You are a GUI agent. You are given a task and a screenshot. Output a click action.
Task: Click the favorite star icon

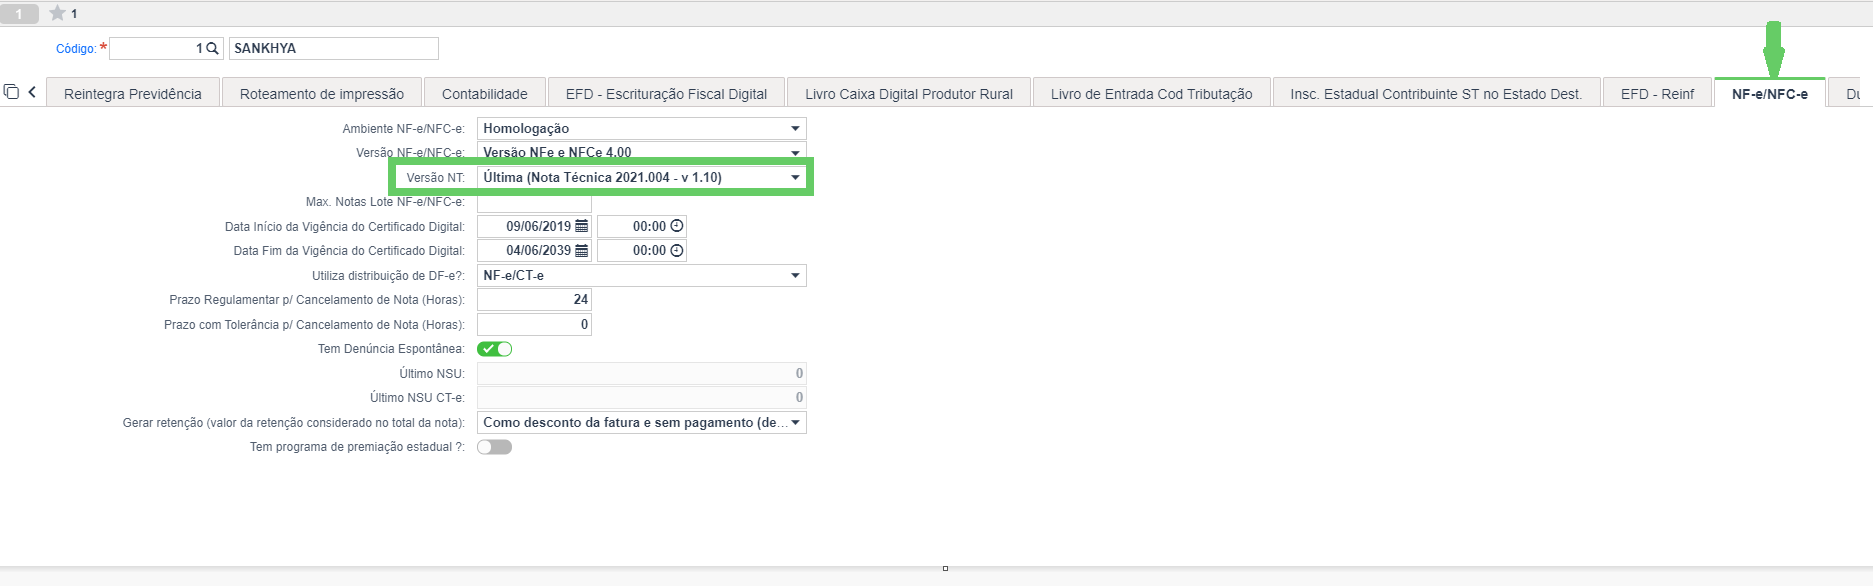pos(57,13)
